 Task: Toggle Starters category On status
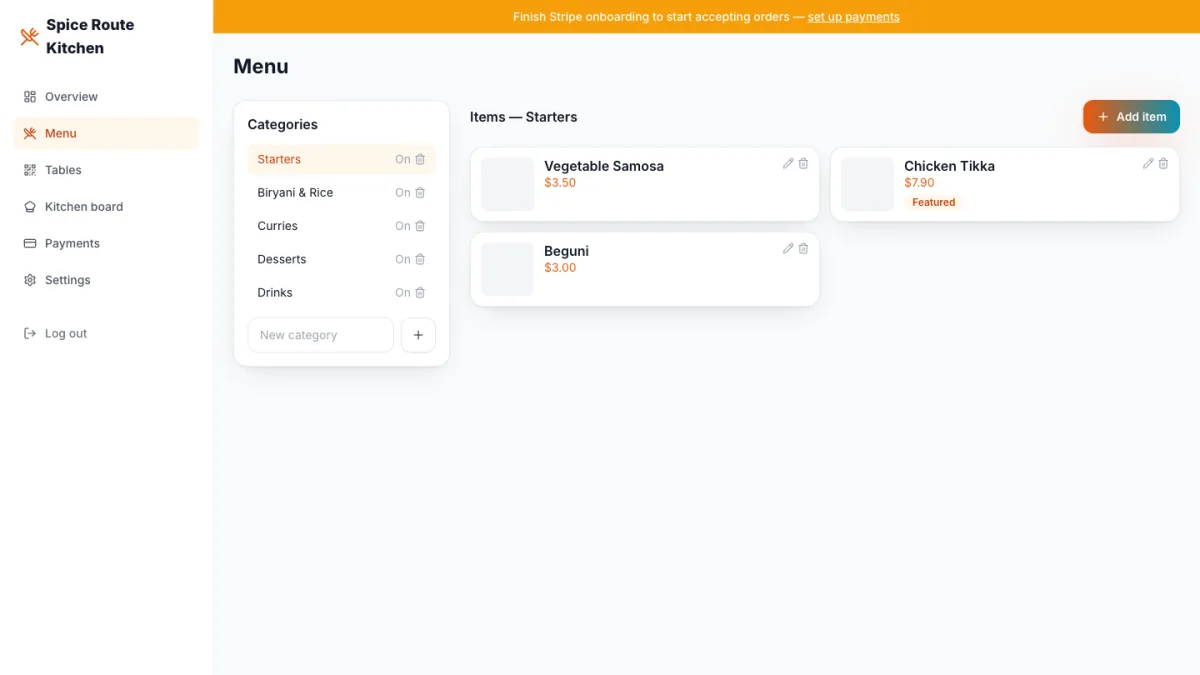click(403, 159)
